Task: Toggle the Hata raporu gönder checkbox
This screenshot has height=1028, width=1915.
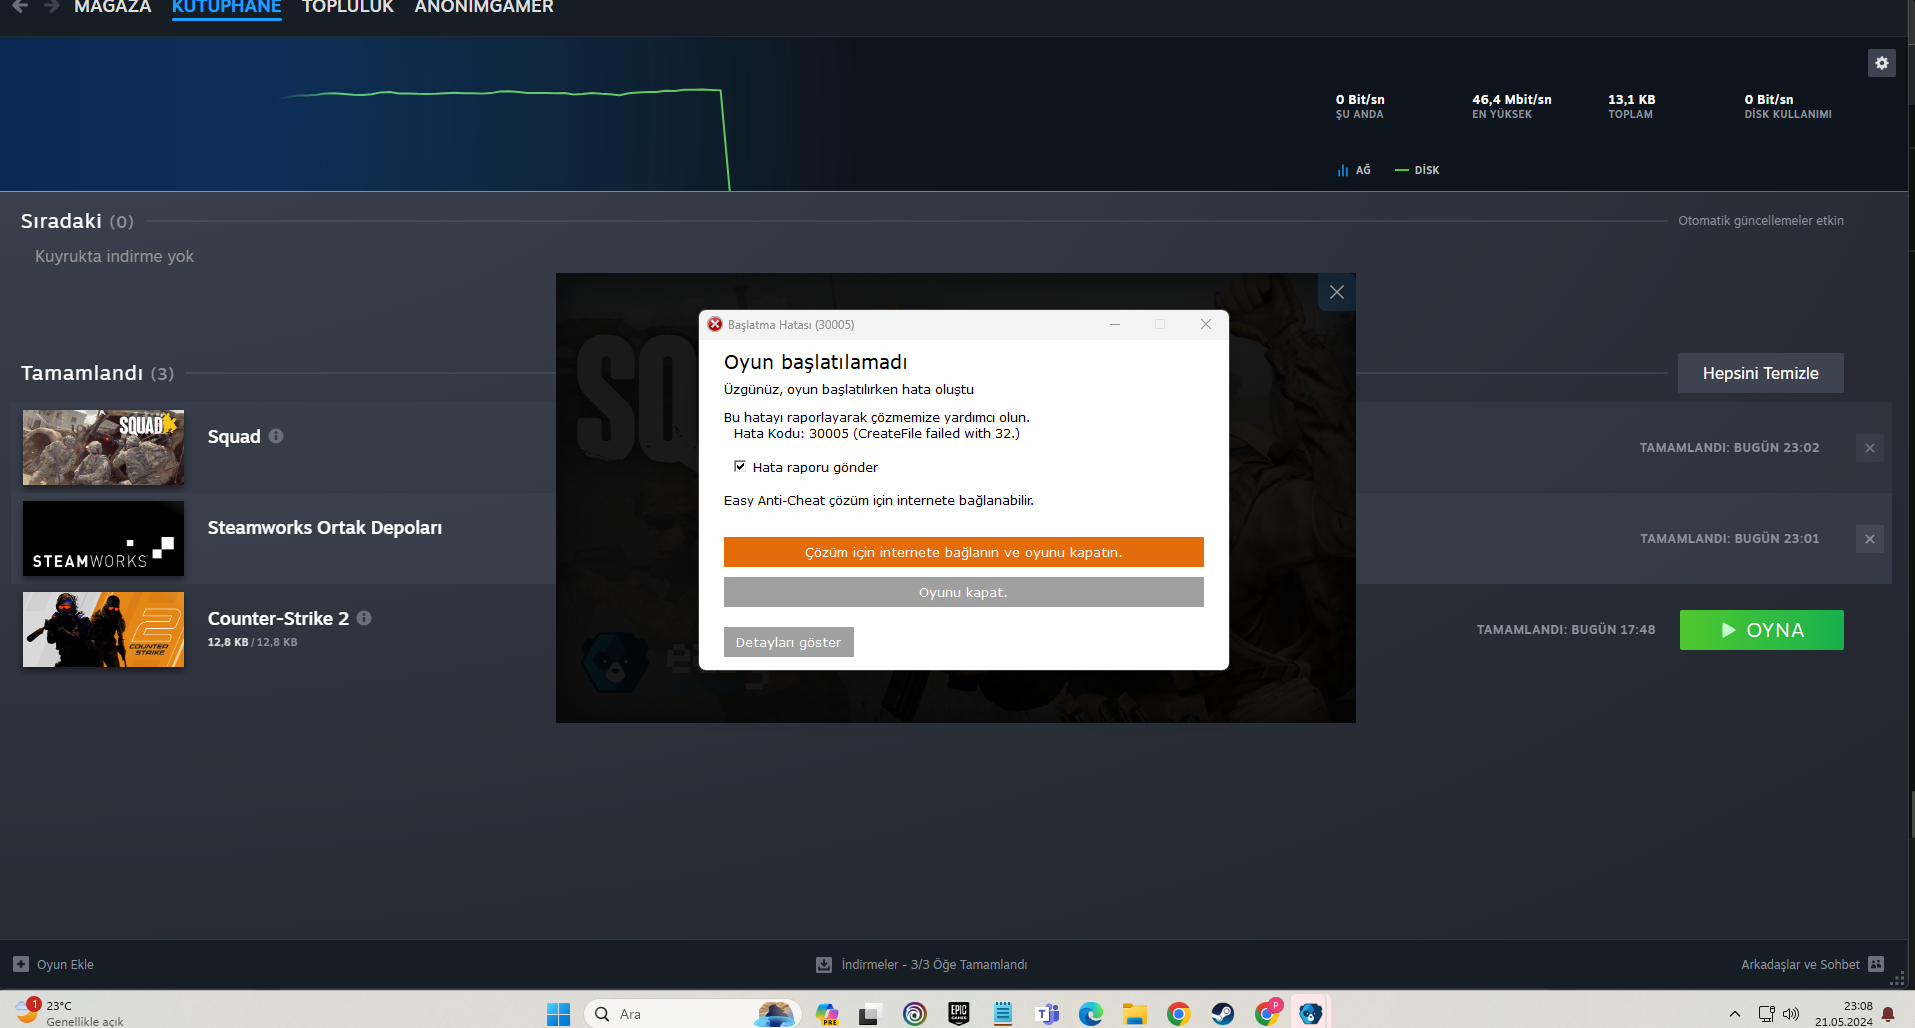Action: 740,466
